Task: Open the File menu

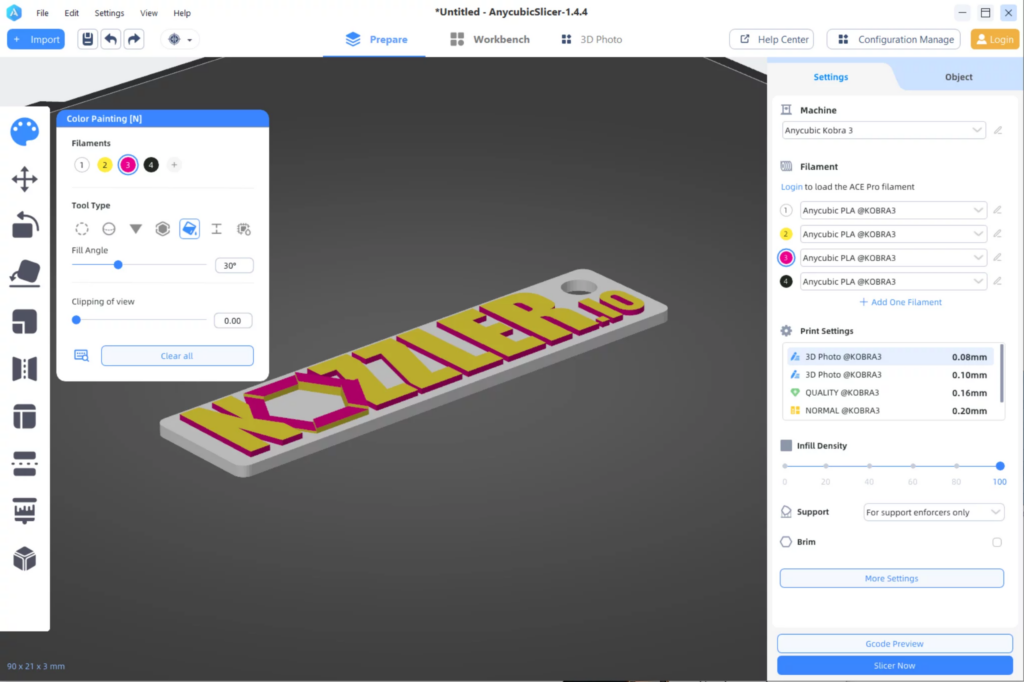Action: coord(42,13)
